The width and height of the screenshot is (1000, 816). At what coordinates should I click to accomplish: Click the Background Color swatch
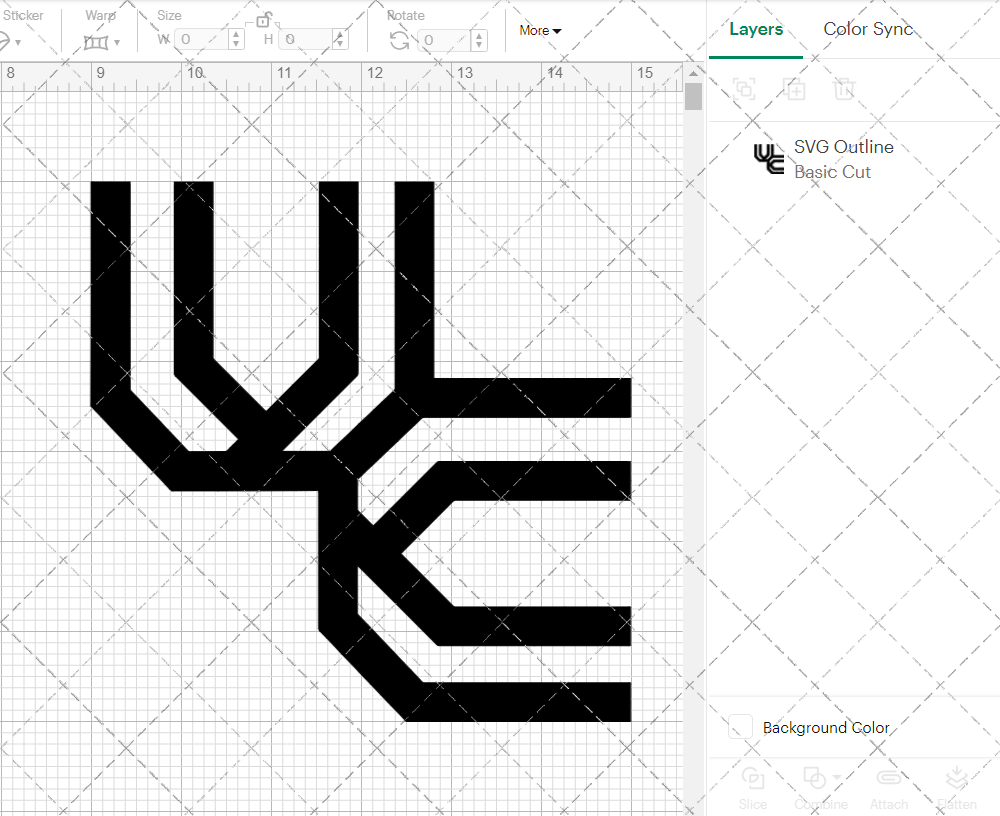(x=741, y=727)
